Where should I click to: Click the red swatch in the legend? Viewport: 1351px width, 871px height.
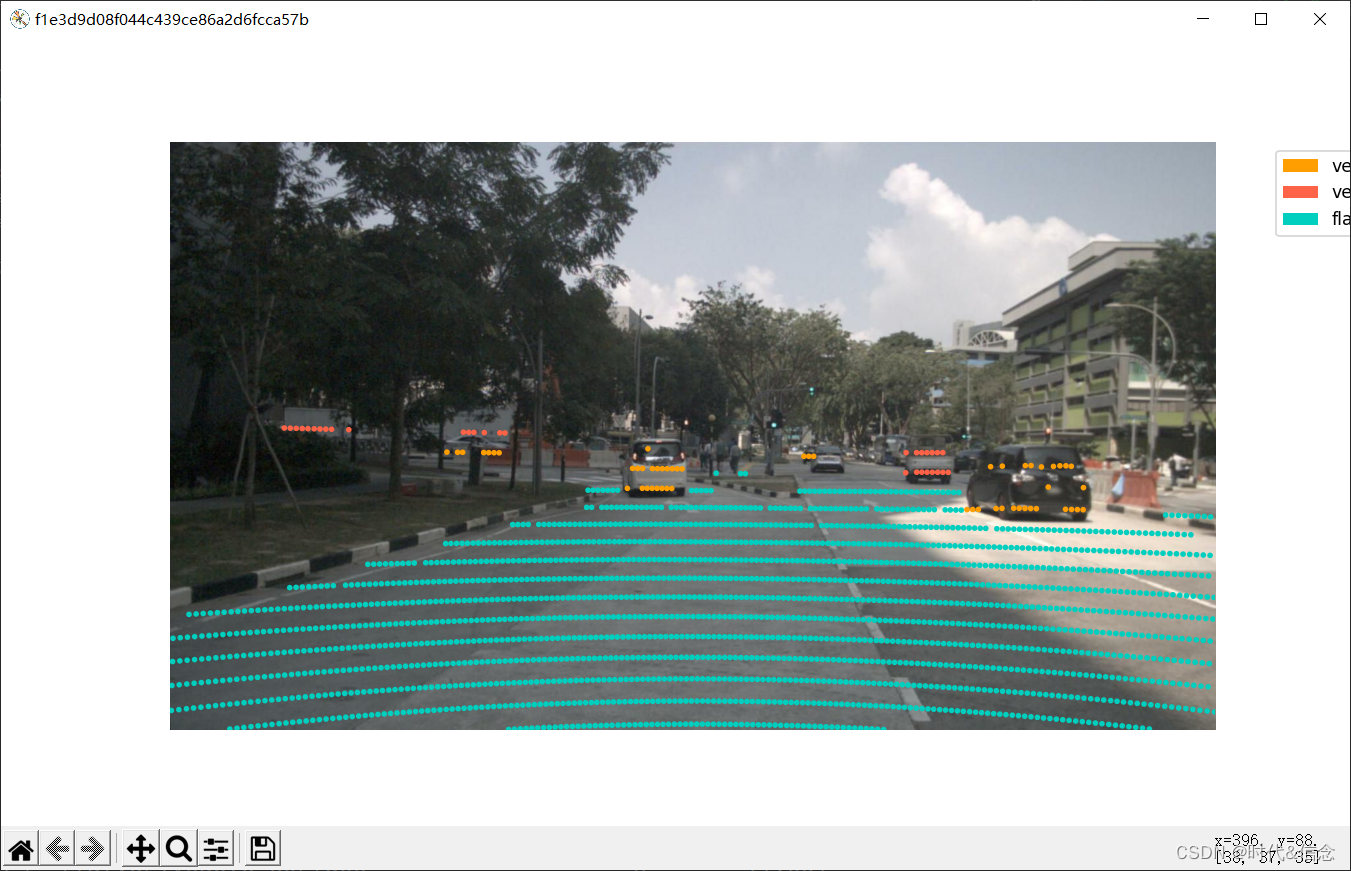click(1300, 192)
